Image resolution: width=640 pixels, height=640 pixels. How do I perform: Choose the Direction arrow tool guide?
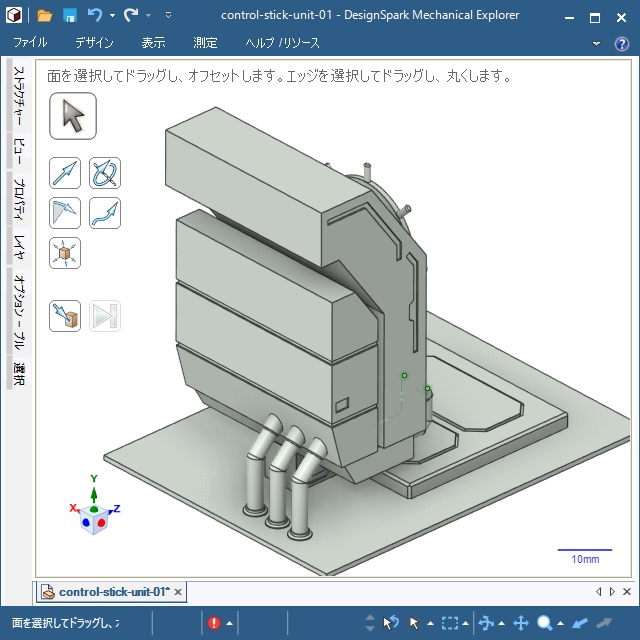[x=65, y=173]
